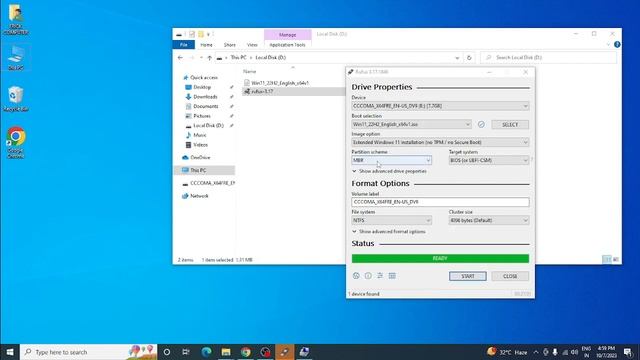This screenshot has height=360, width=640.
Task: Open Application Tools ribbon tab
Action: pos(287,45)
